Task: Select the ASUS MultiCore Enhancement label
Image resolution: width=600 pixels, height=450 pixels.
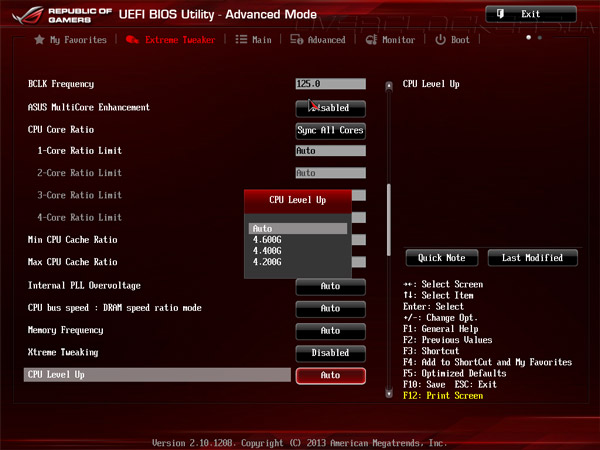Action: click(x=89, y=107)
